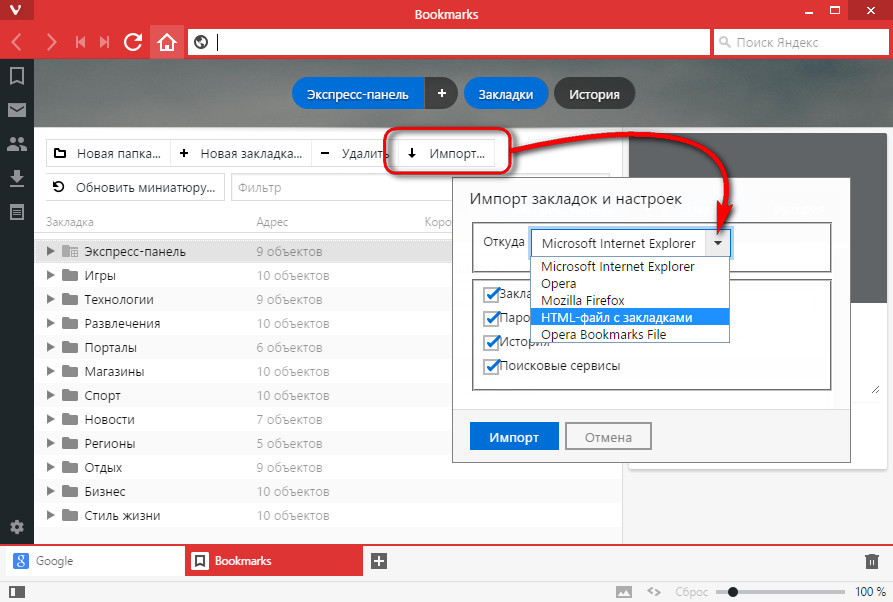The image size is (893, 602).
Task: Switch to the История page tab
Action: tap(594, 93)
